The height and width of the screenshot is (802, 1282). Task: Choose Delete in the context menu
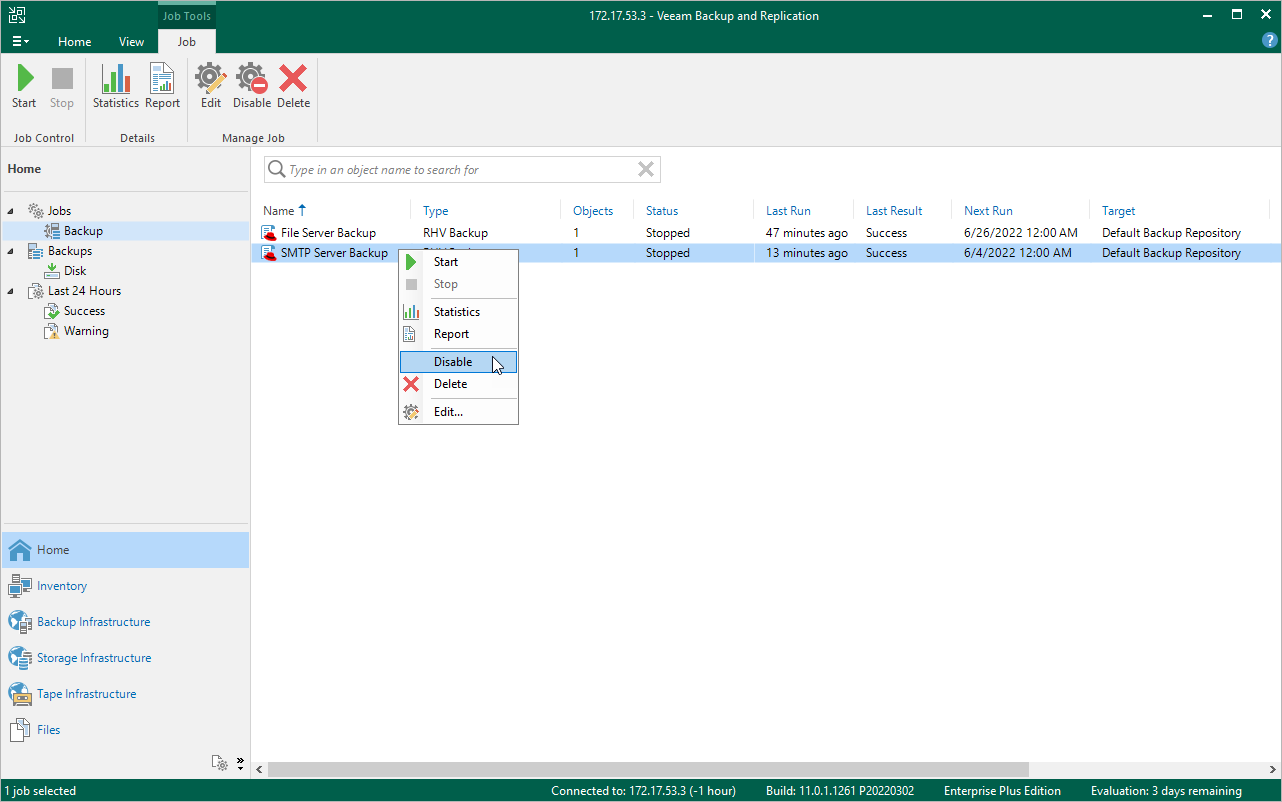[458, 384]
